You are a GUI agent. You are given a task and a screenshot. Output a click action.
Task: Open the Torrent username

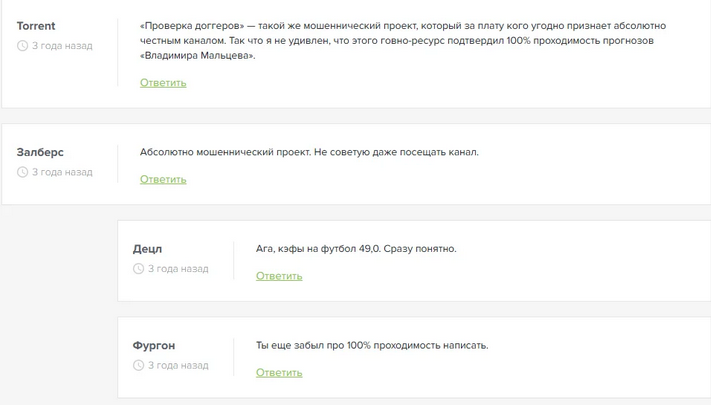[x=36, y=26]
